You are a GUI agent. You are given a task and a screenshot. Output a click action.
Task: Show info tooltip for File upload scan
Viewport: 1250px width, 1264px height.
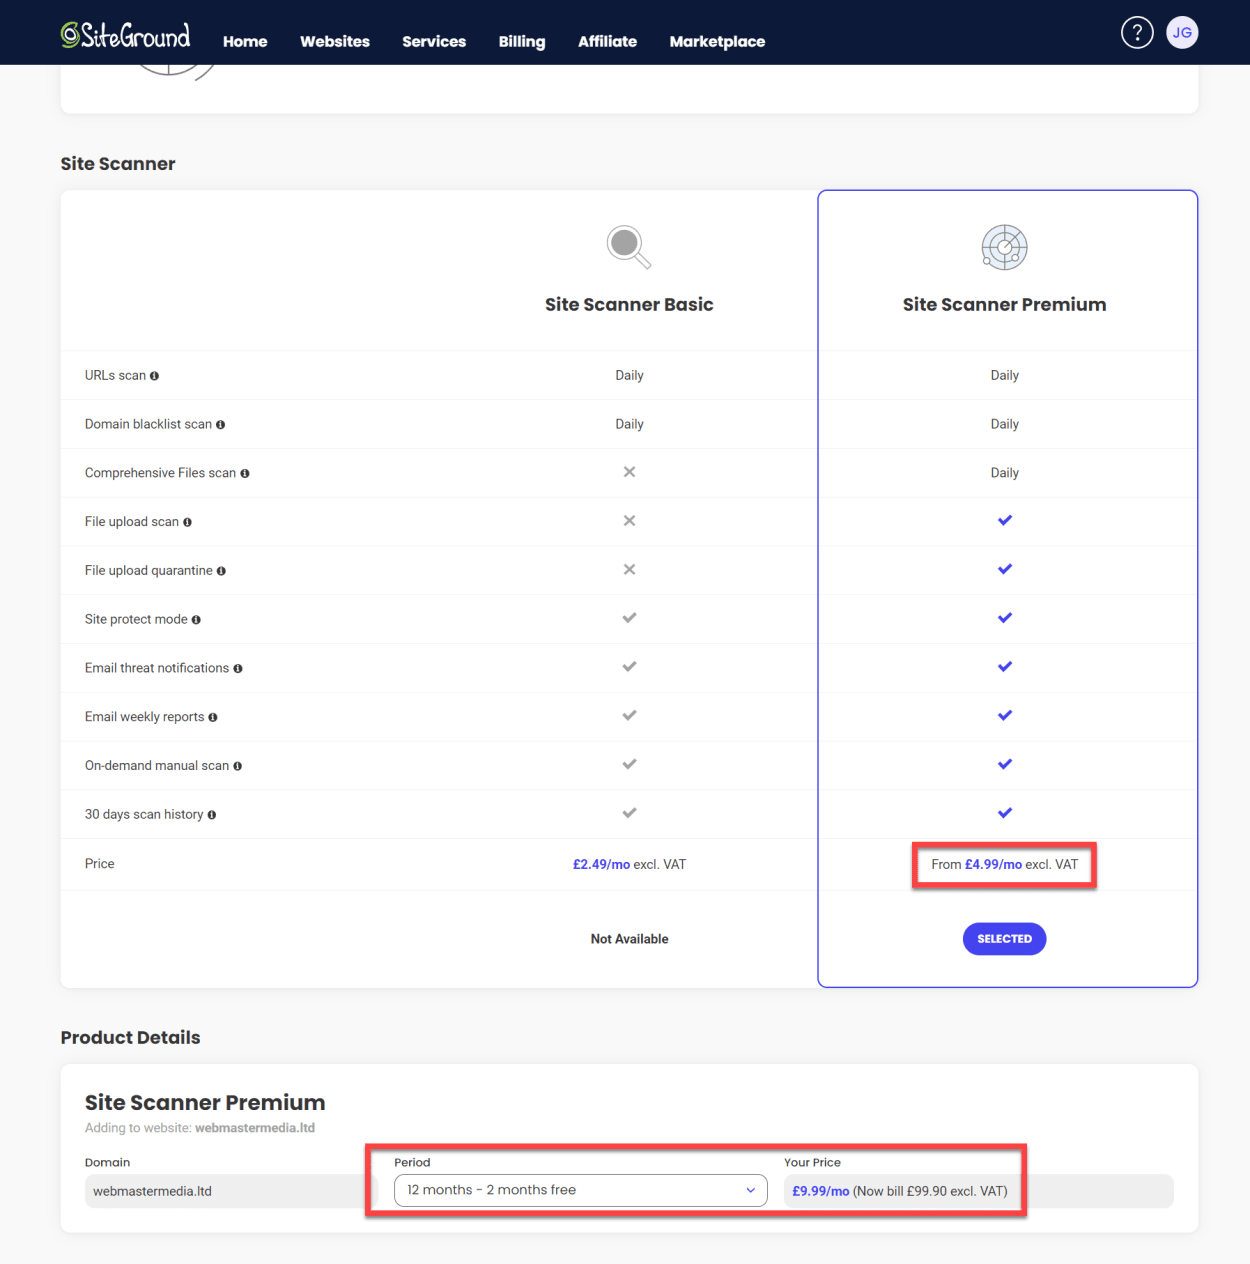(x=187, y=522)
